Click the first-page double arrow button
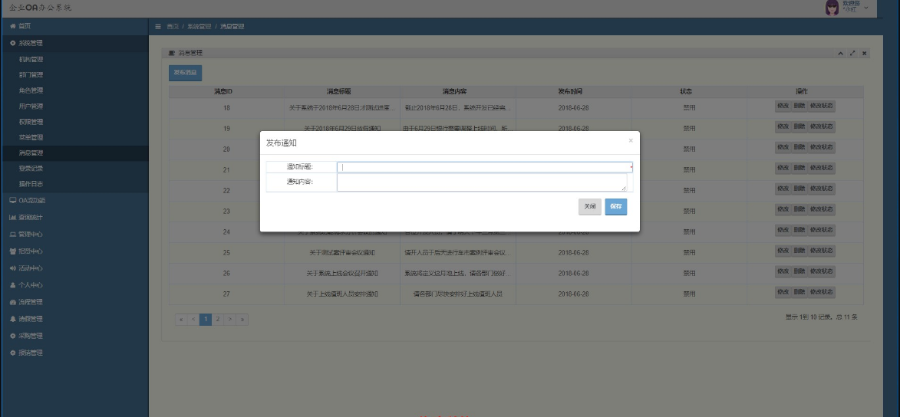 coord(181,319)
